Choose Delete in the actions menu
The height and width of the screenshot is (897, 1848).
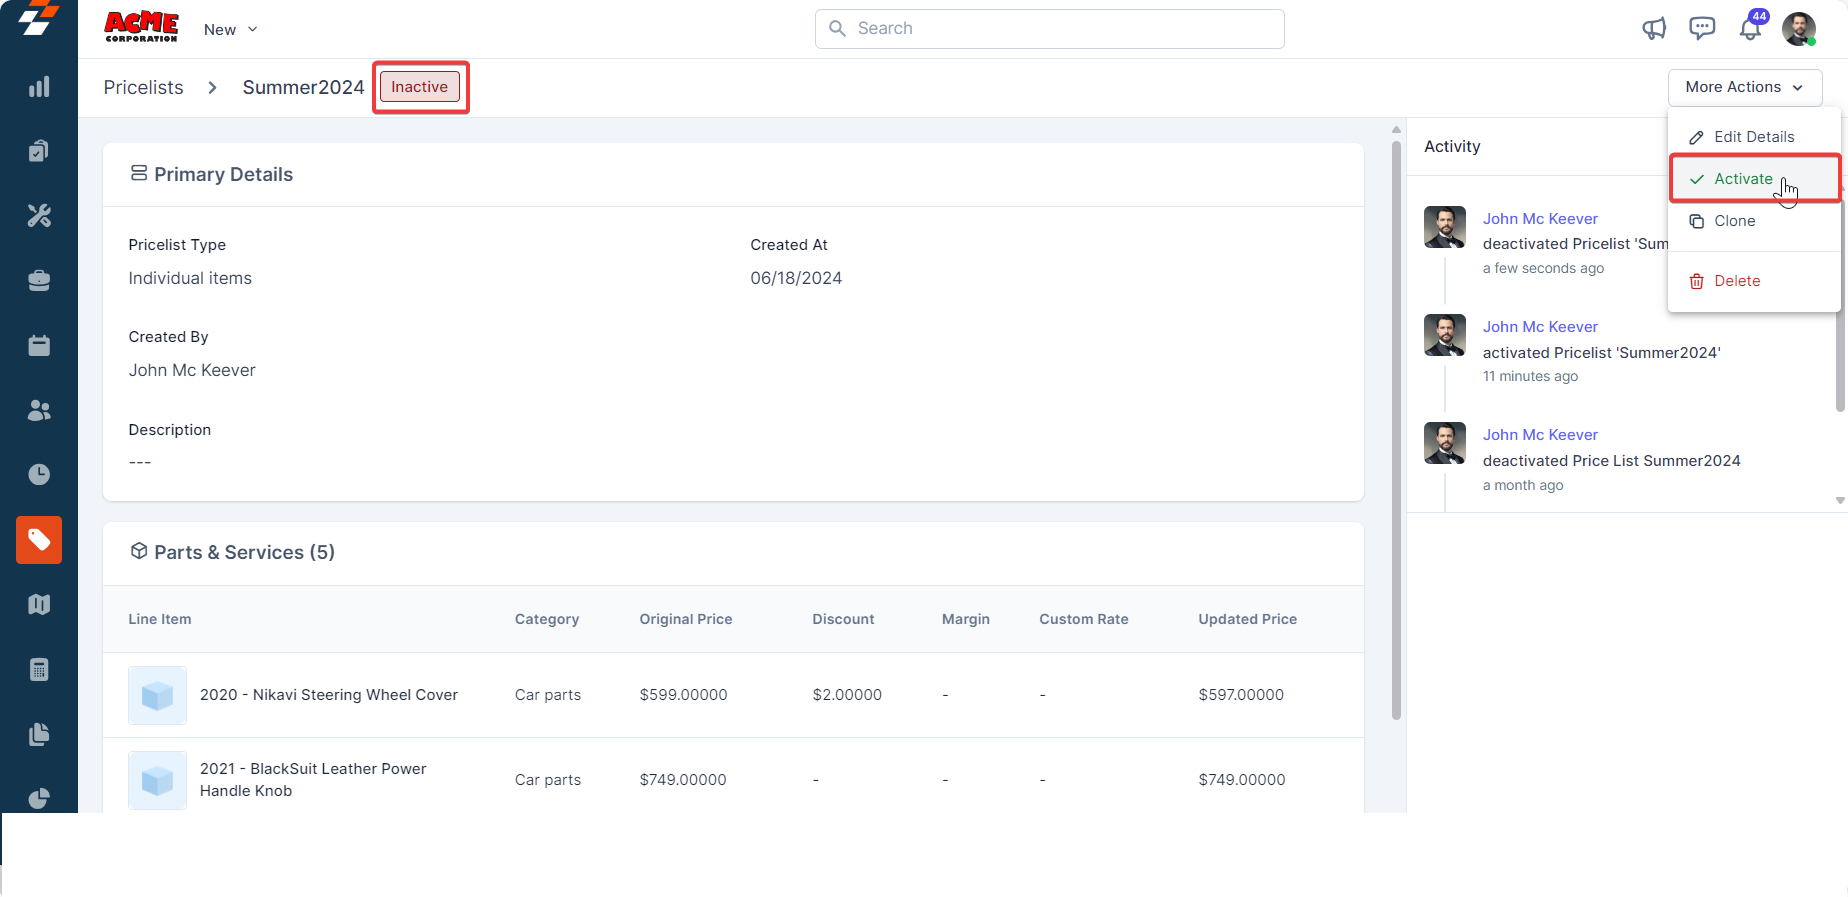pos(1736,281)
